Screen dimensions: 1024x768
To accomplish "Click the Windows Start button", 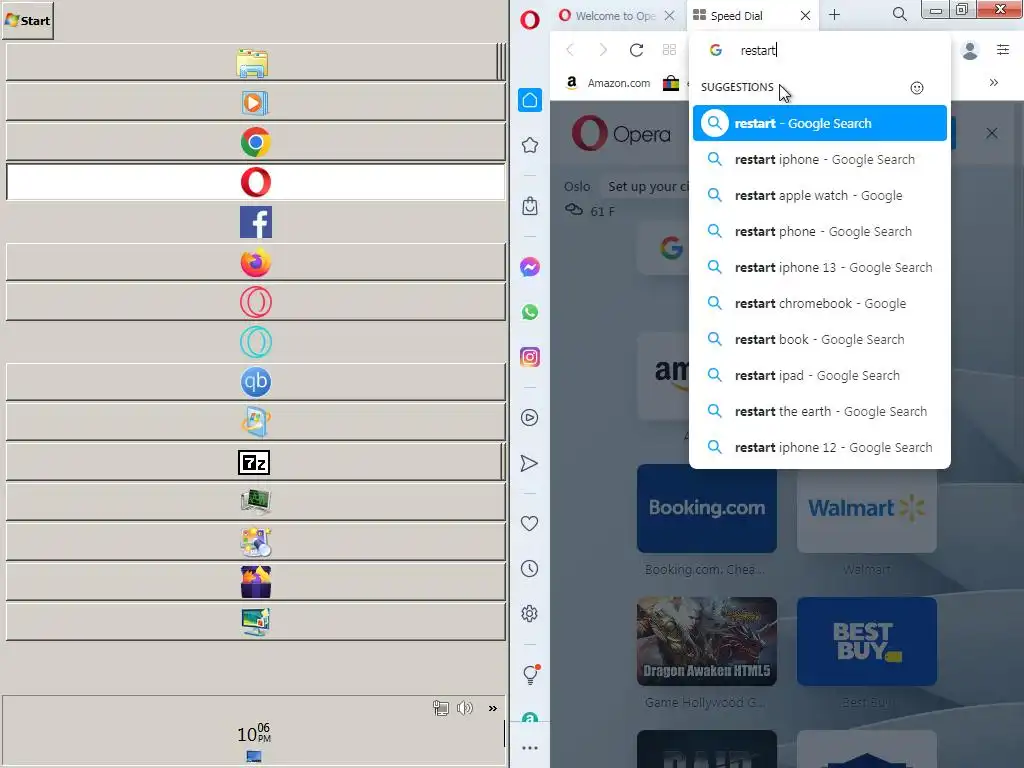I will click(x=28, y=20).
